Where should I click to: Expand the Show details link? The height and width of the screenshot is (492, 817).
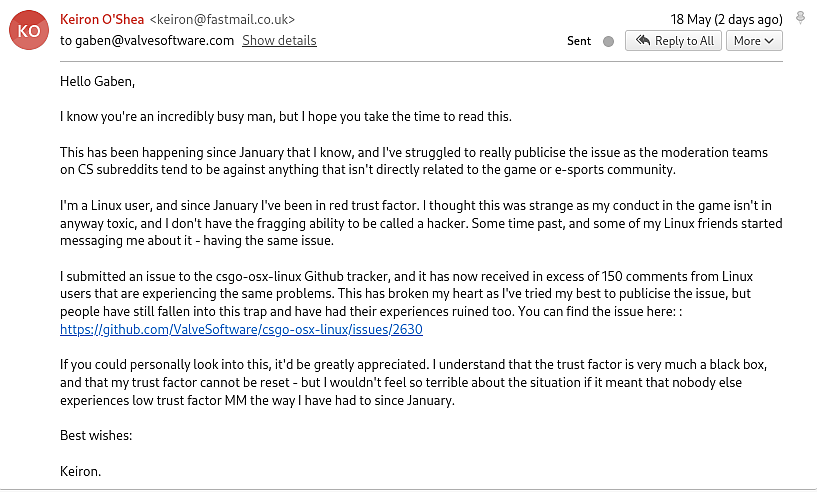point(279,40)
